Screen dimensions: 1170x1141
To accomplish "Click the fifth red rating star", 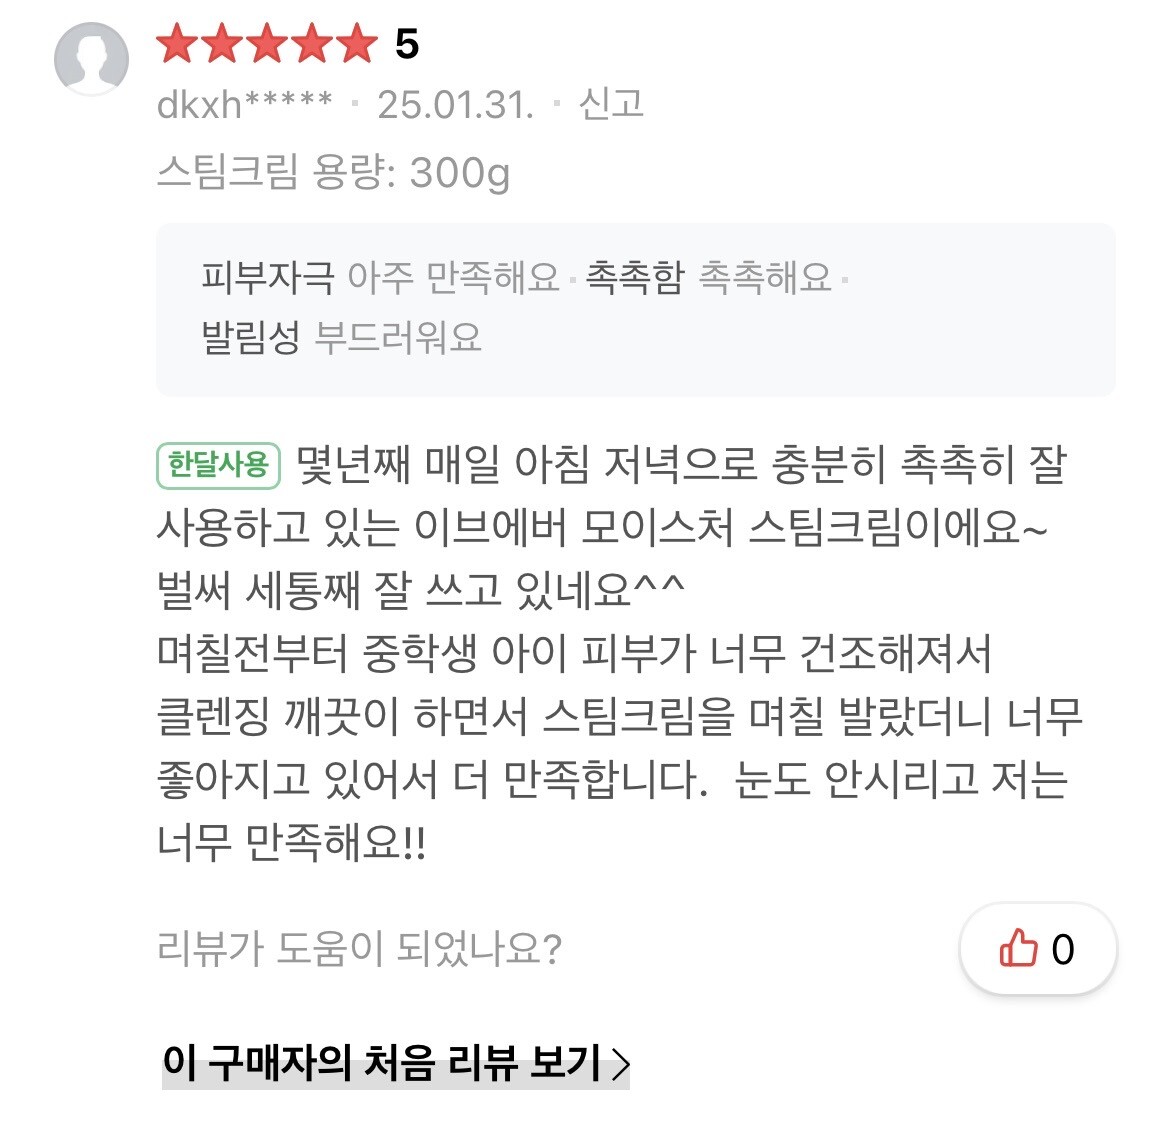I will (355, 45).
